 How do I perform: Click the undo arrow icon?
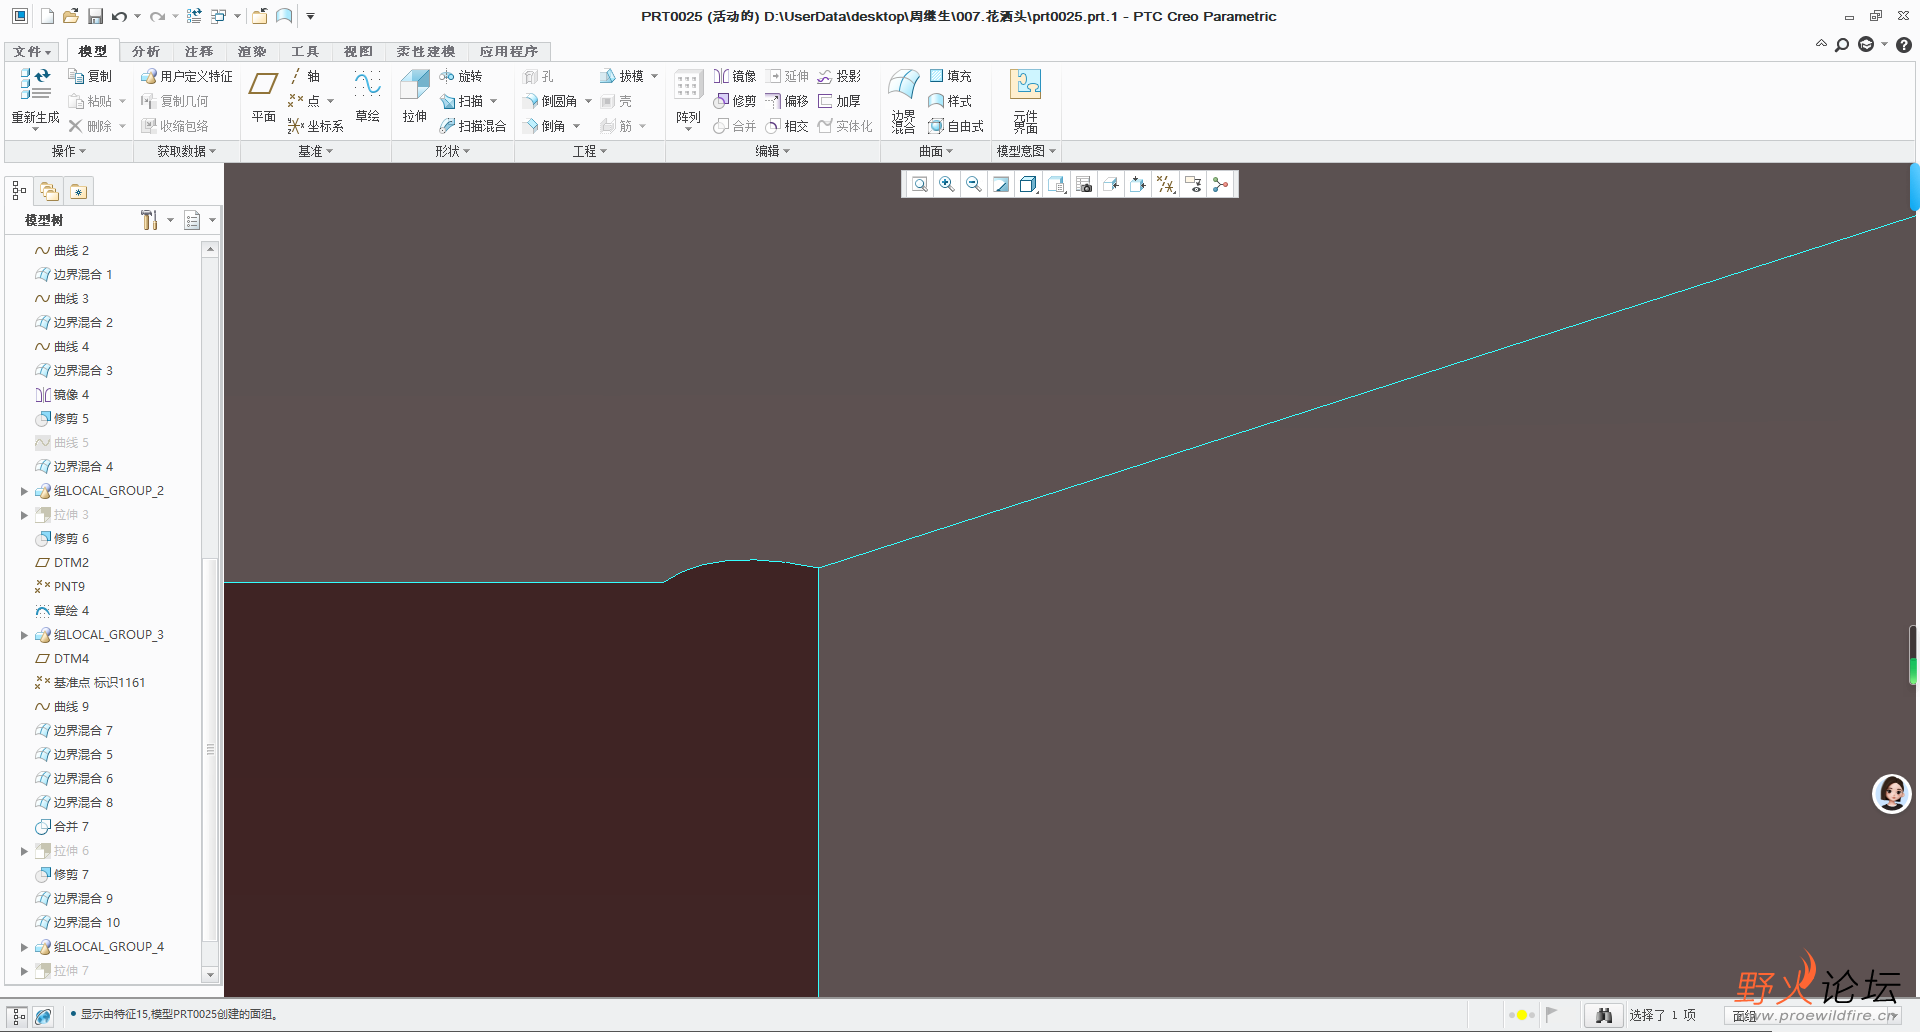tap(119, 16)
